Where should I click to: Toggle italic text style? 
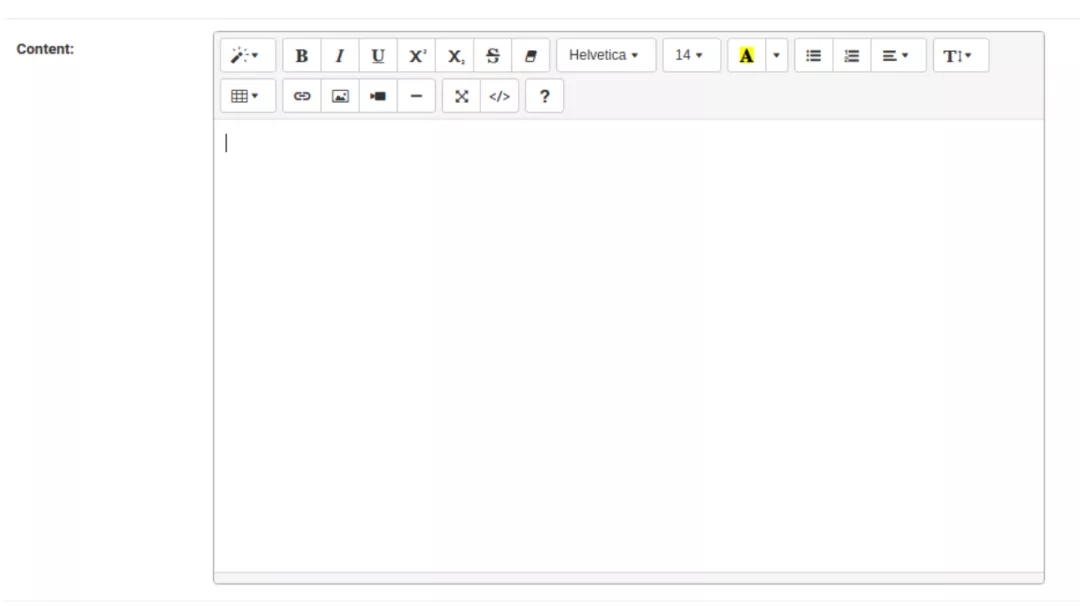pos(340,56)
